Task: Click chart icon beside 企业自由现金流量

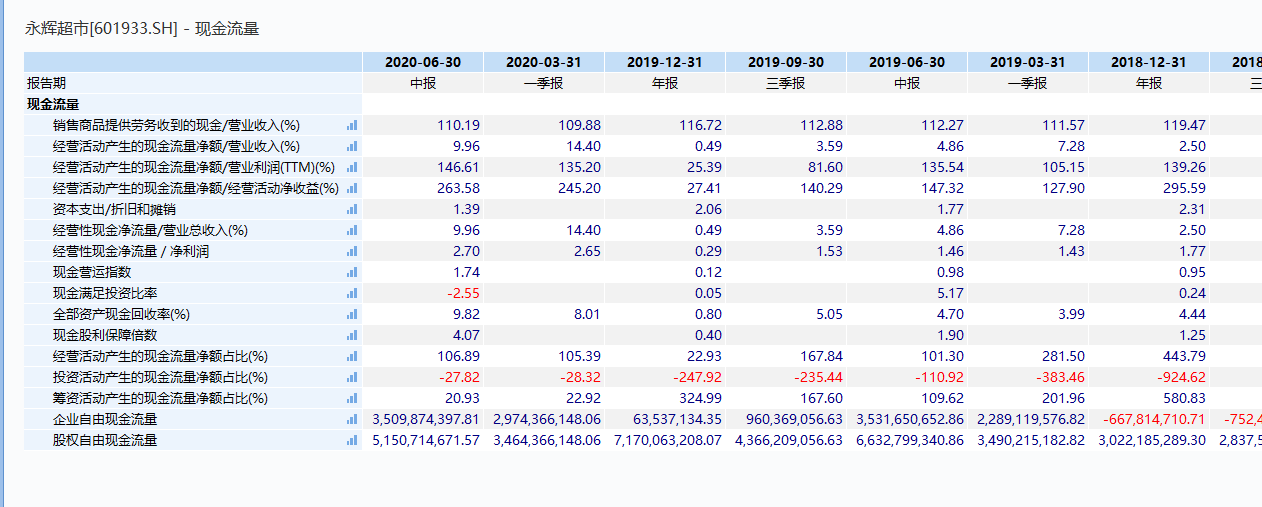Action: [352, 419]
